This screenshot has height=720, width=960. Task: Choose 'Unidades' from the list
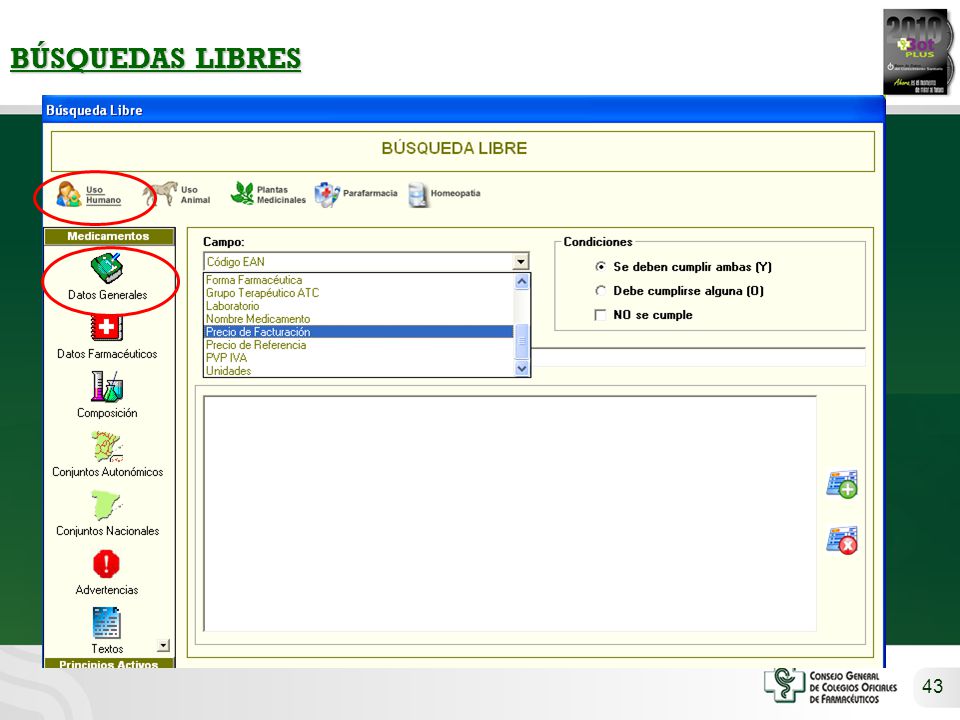358,370
